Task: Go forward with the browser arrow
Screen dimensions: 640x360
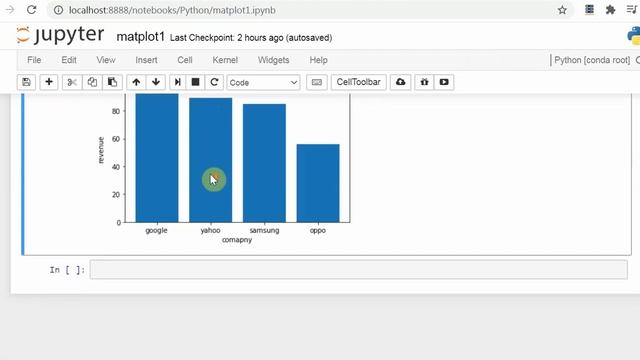Action: [x=10, y=10]
